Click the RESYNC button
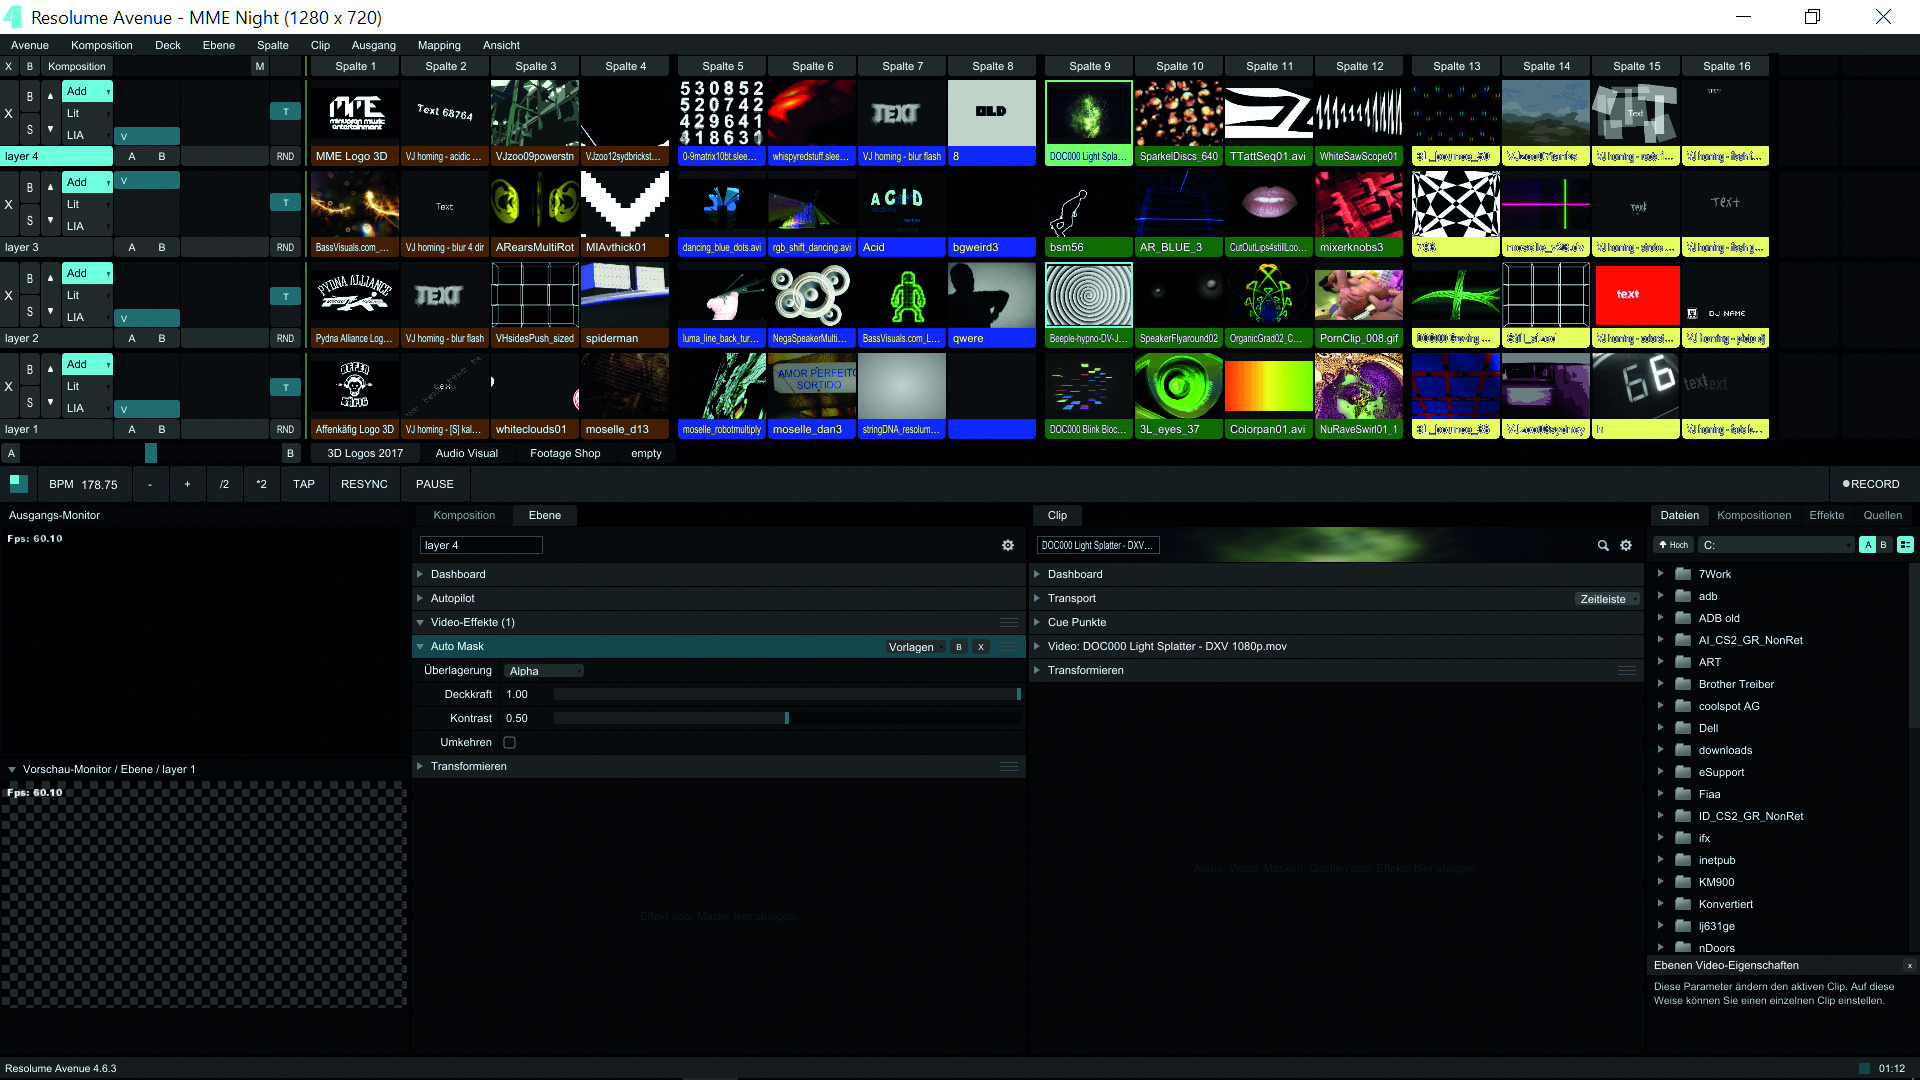Viewport: 1920px width, 1080px height. tap(364, 484)
